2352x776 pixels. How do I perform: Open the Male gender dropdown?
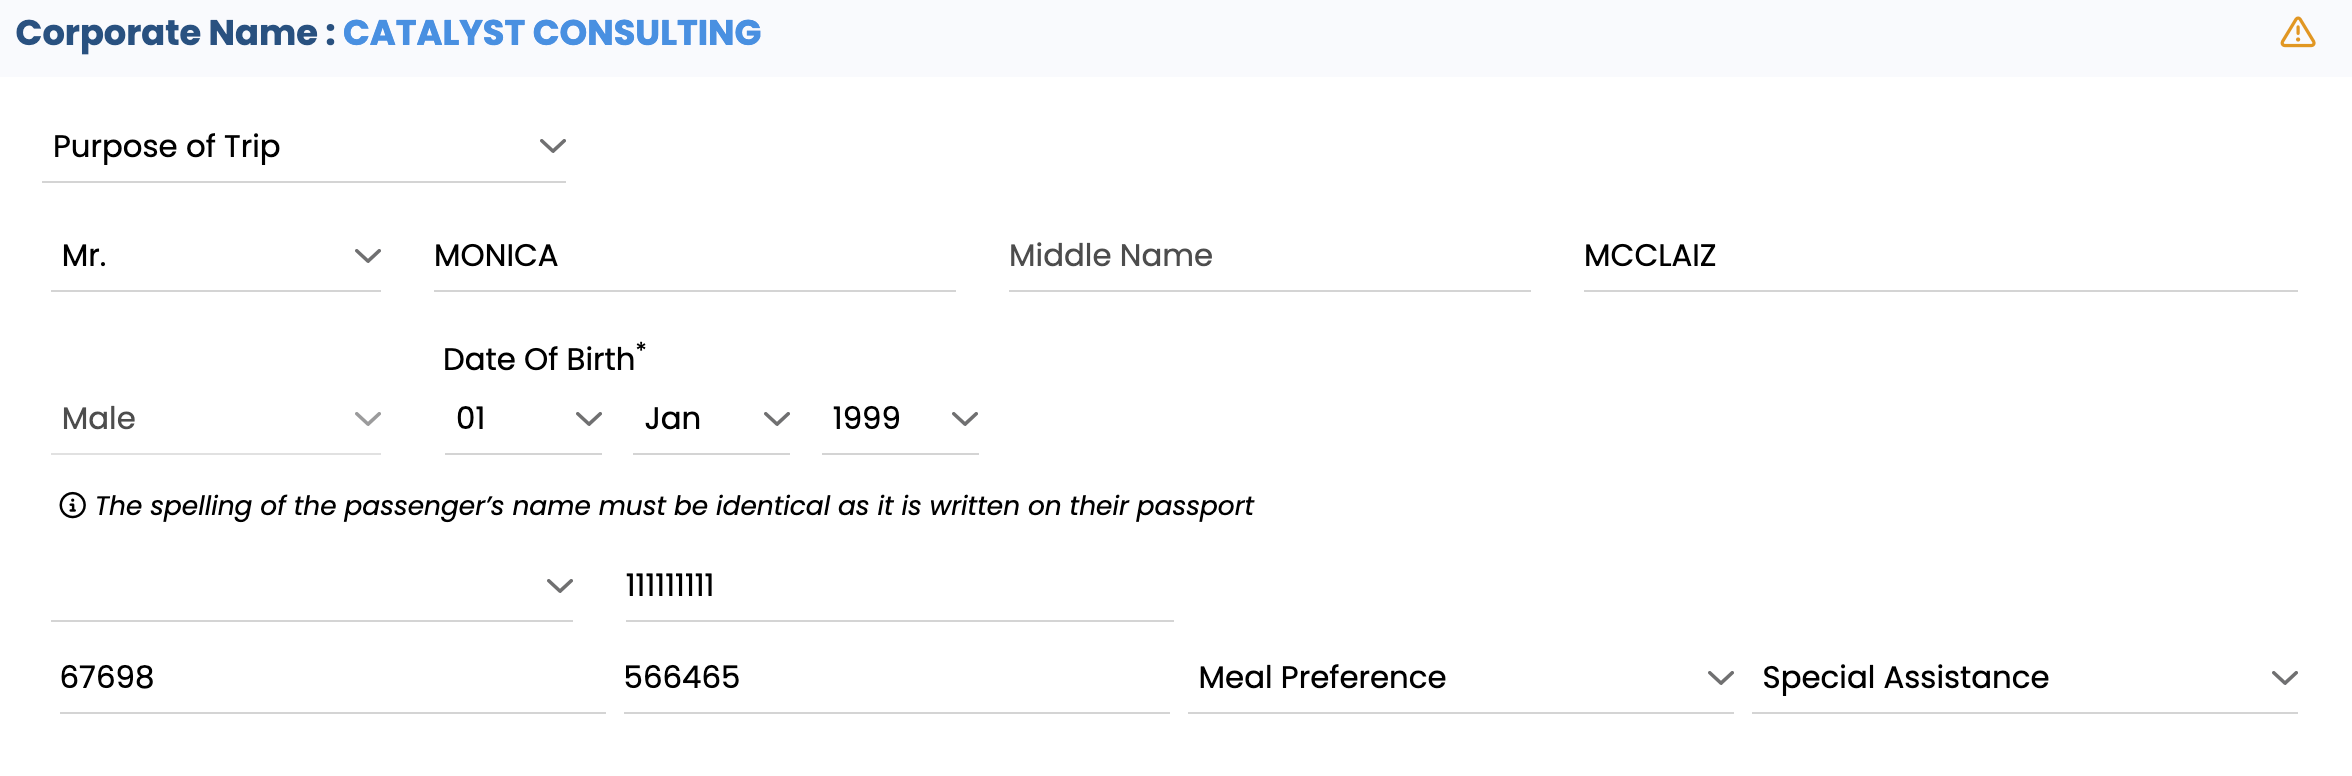(216, 419)
